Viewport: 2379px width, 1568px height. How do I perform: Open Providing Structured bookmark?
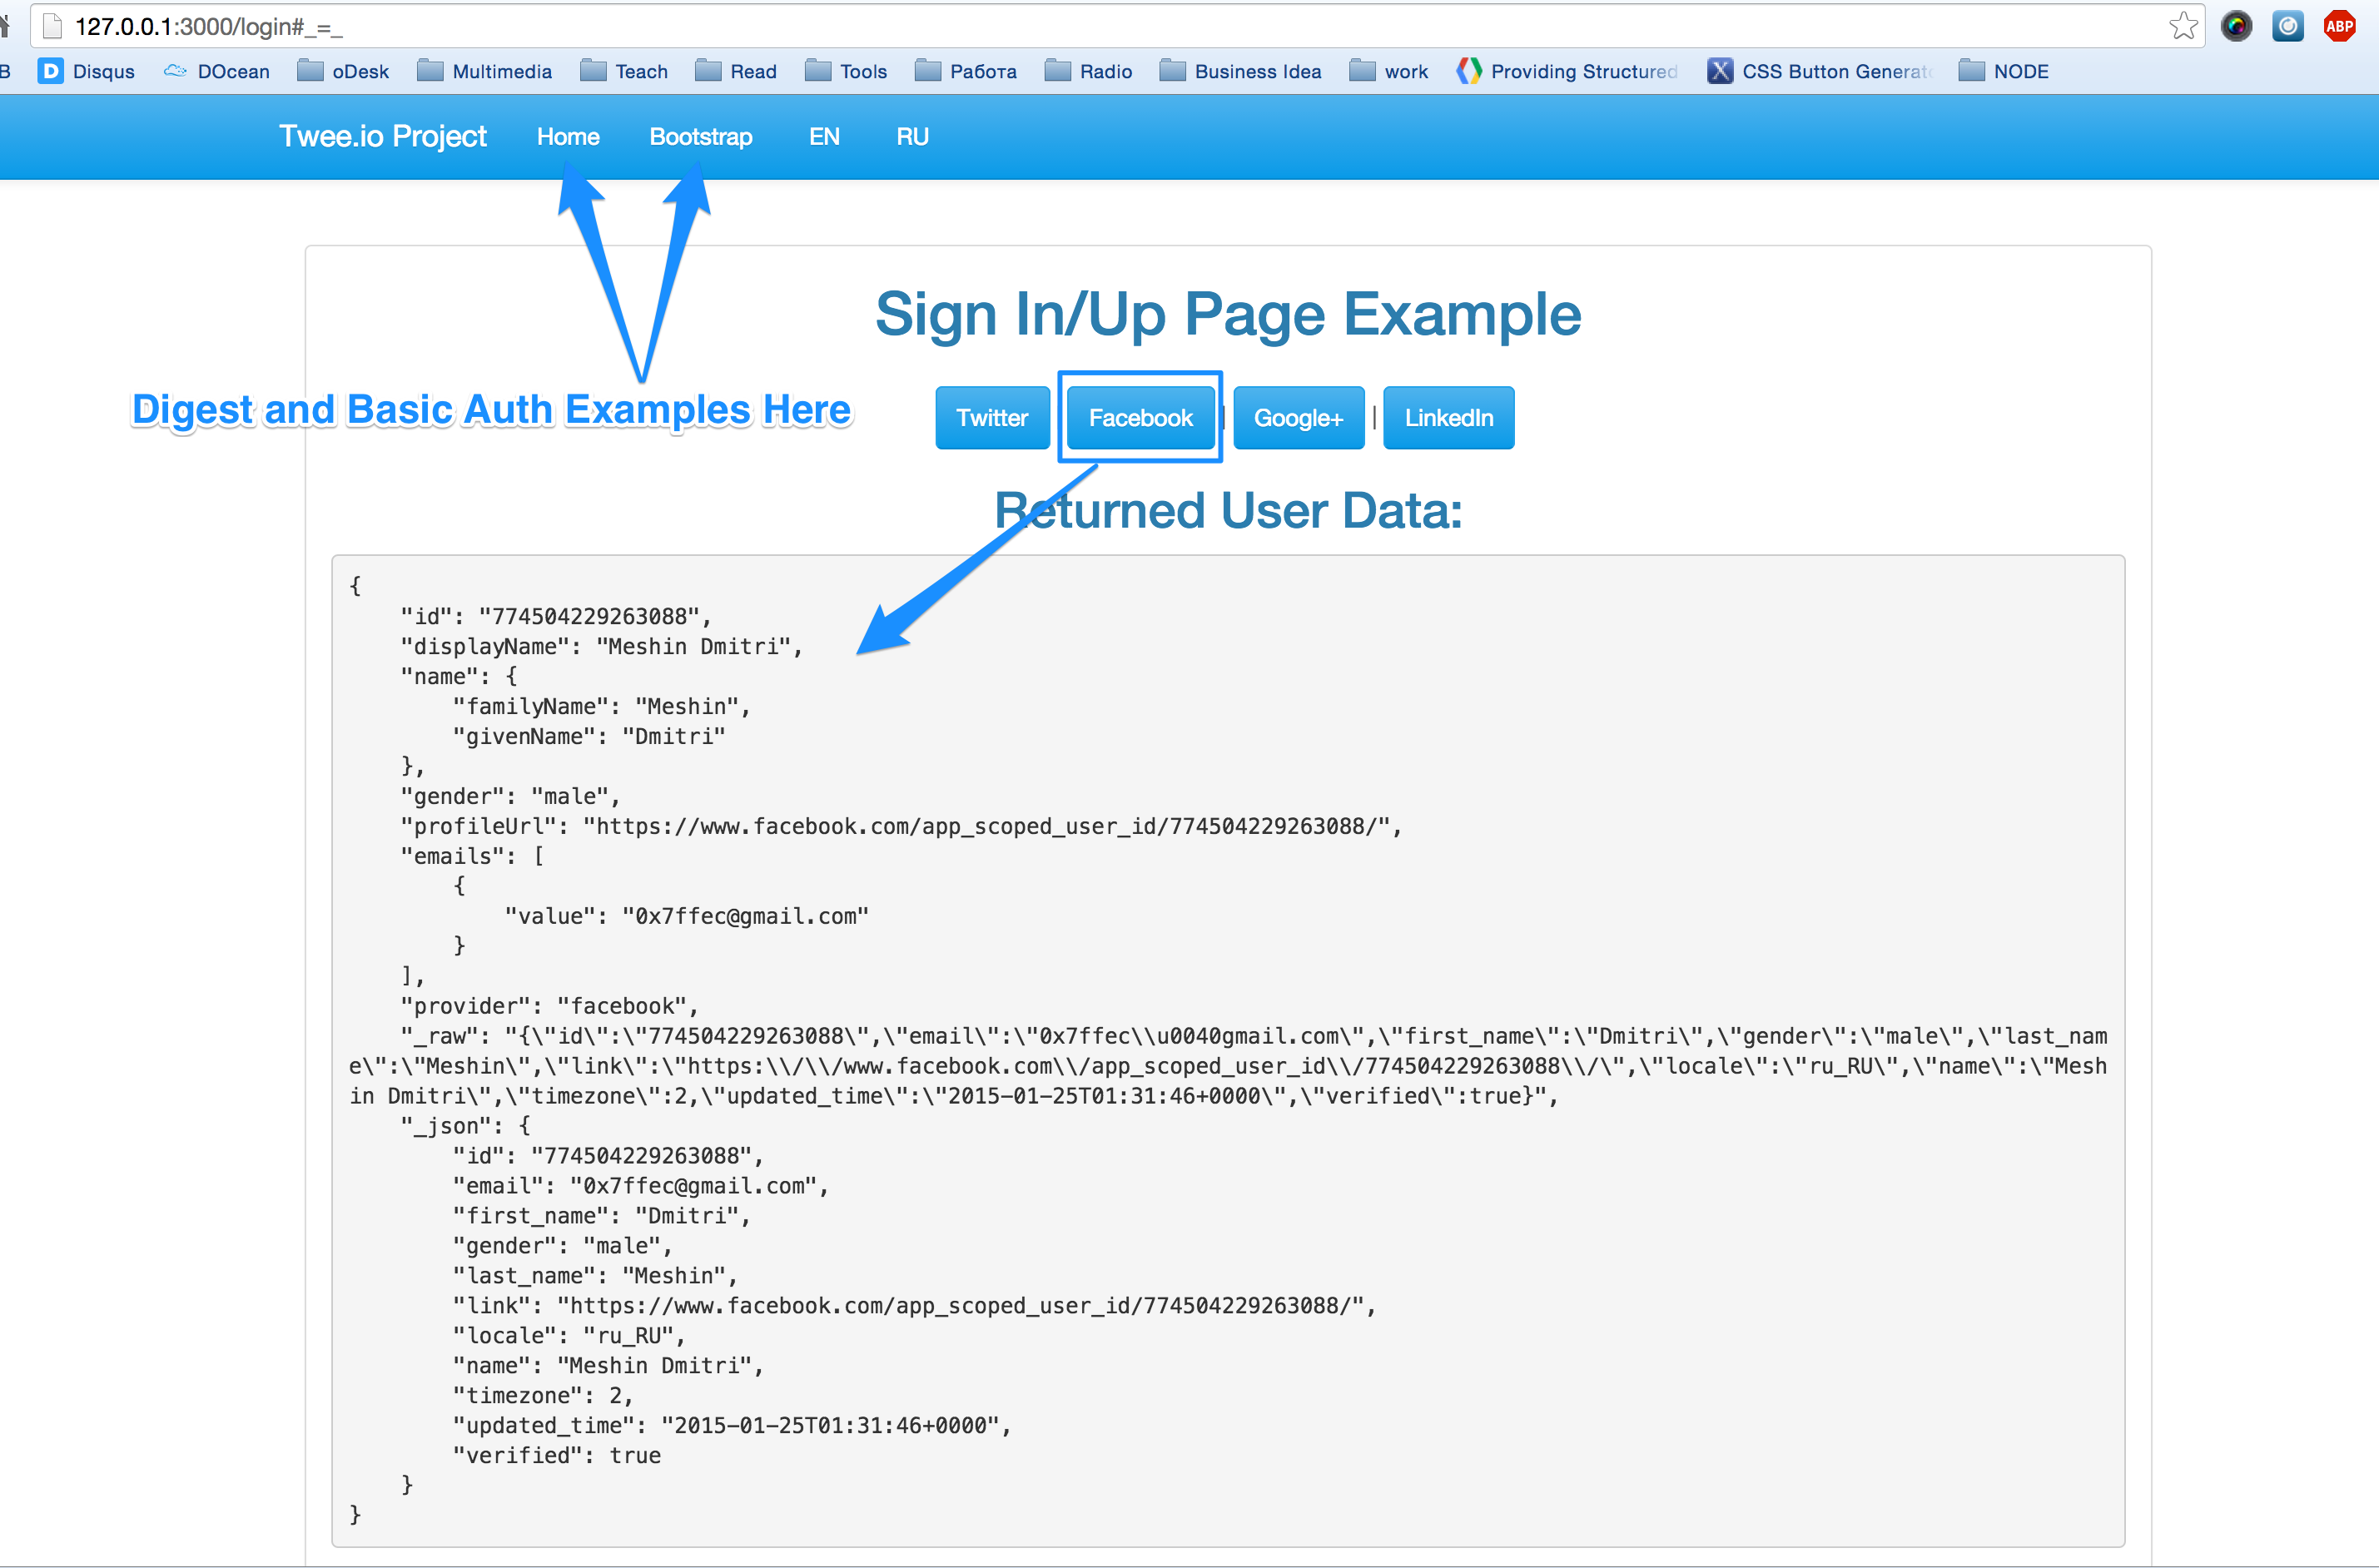point(1567,71)
